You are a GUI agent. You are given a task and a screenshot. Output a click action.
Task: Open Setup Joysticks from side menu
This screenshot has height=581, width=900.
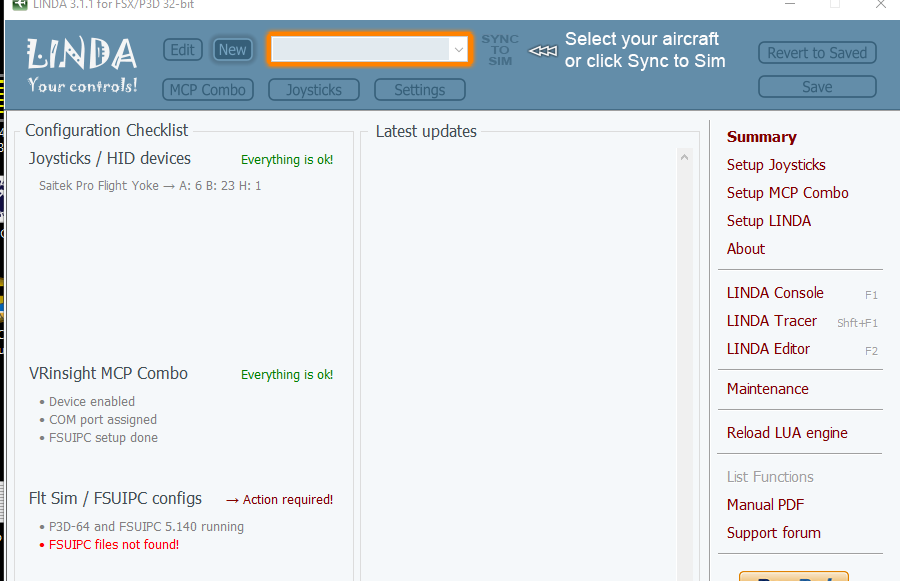776,165
